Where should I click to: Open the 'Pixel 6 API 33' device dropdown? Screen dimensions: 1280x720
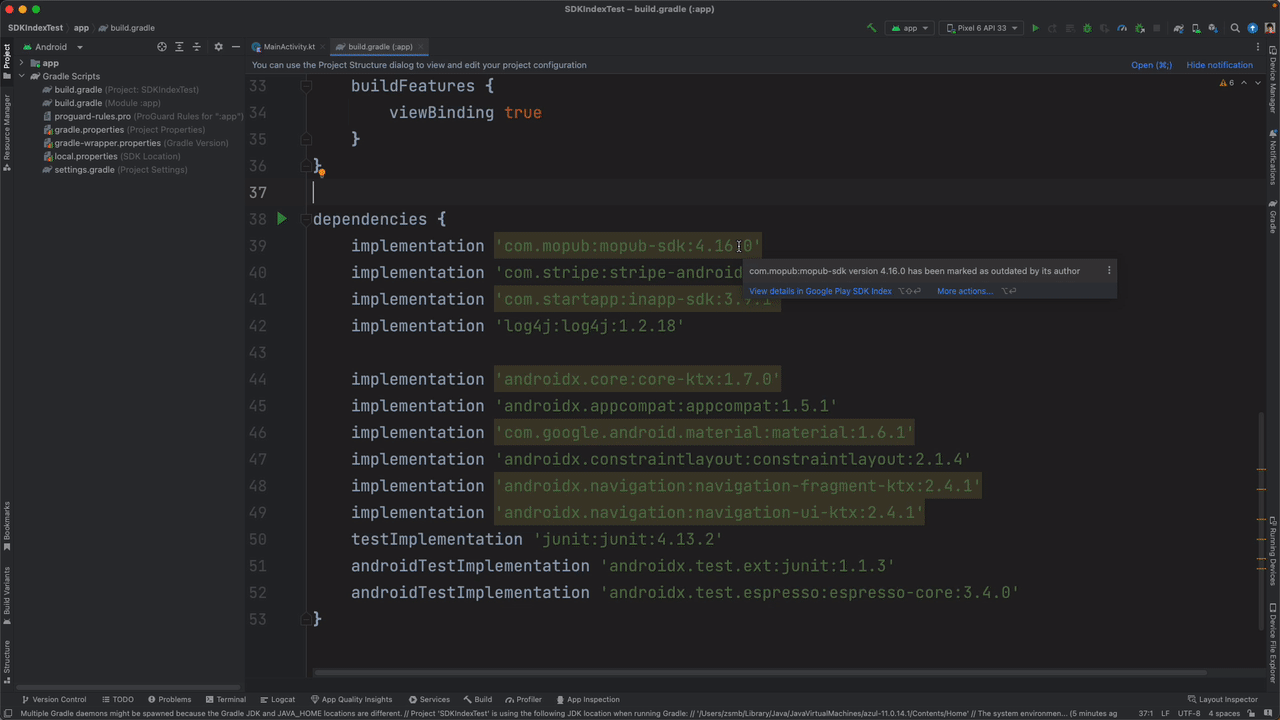(x=983, y=28)
